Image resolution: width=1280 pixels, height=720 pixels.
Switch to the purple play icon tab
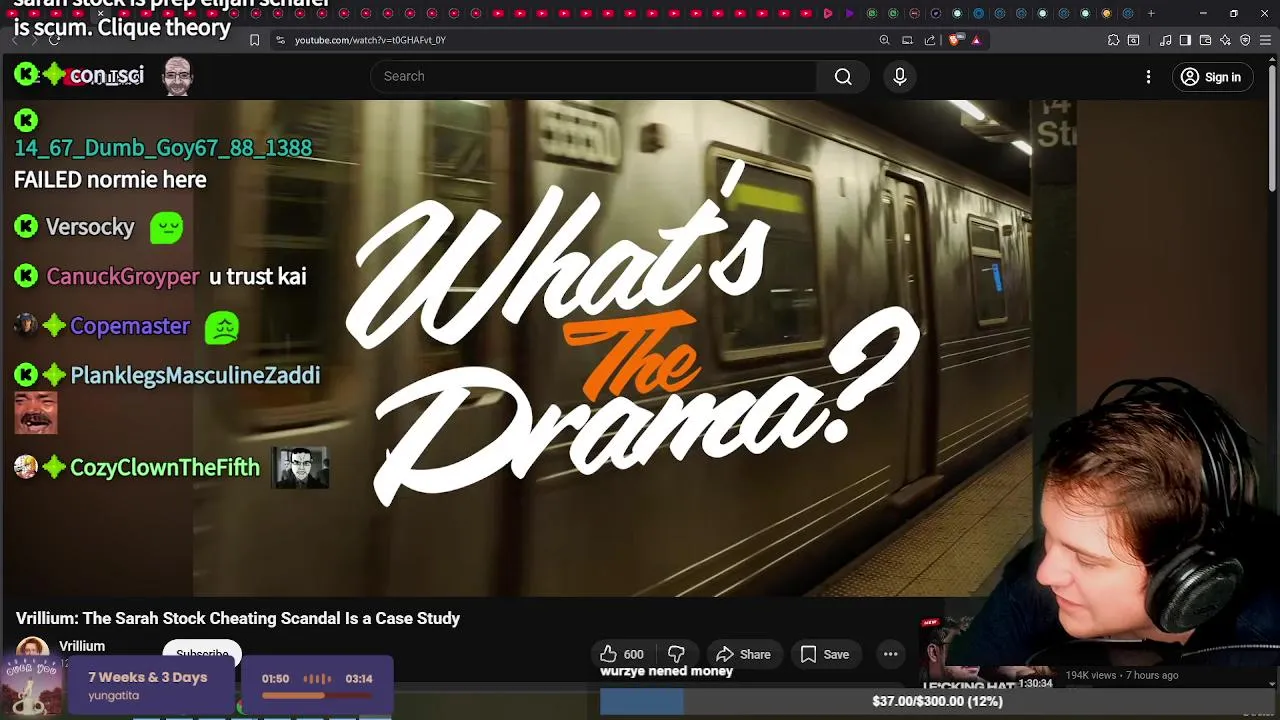849,13
